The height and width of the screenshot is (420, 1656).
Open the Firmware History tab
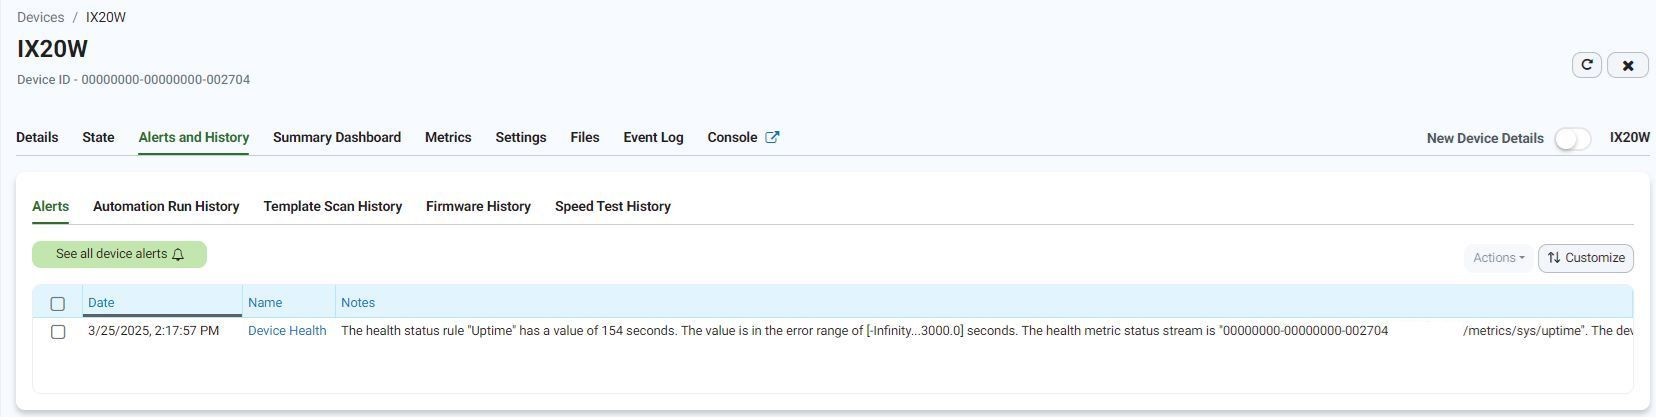tap(478, 206)
